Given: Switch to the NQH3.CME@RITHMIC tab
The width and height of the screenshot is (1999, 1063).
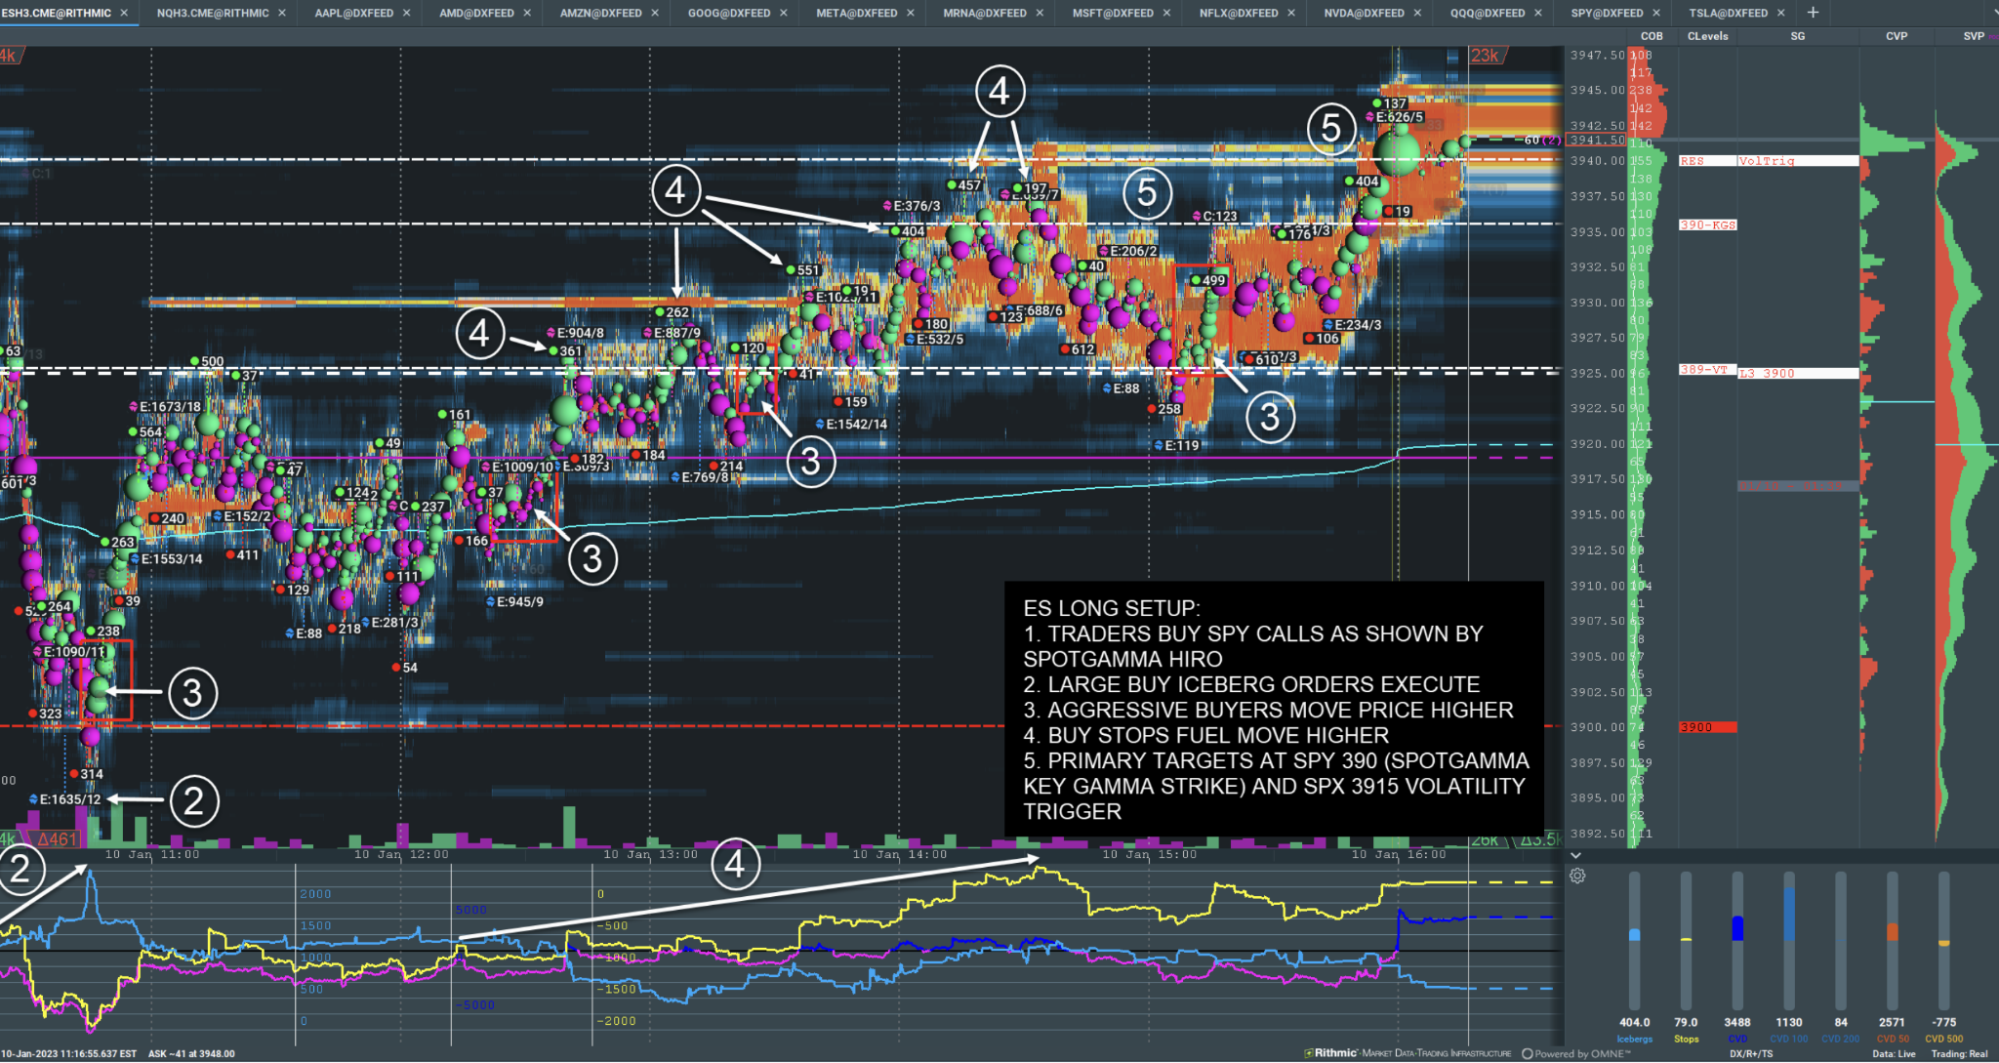Looking at the screenshot, I should 212,13.
